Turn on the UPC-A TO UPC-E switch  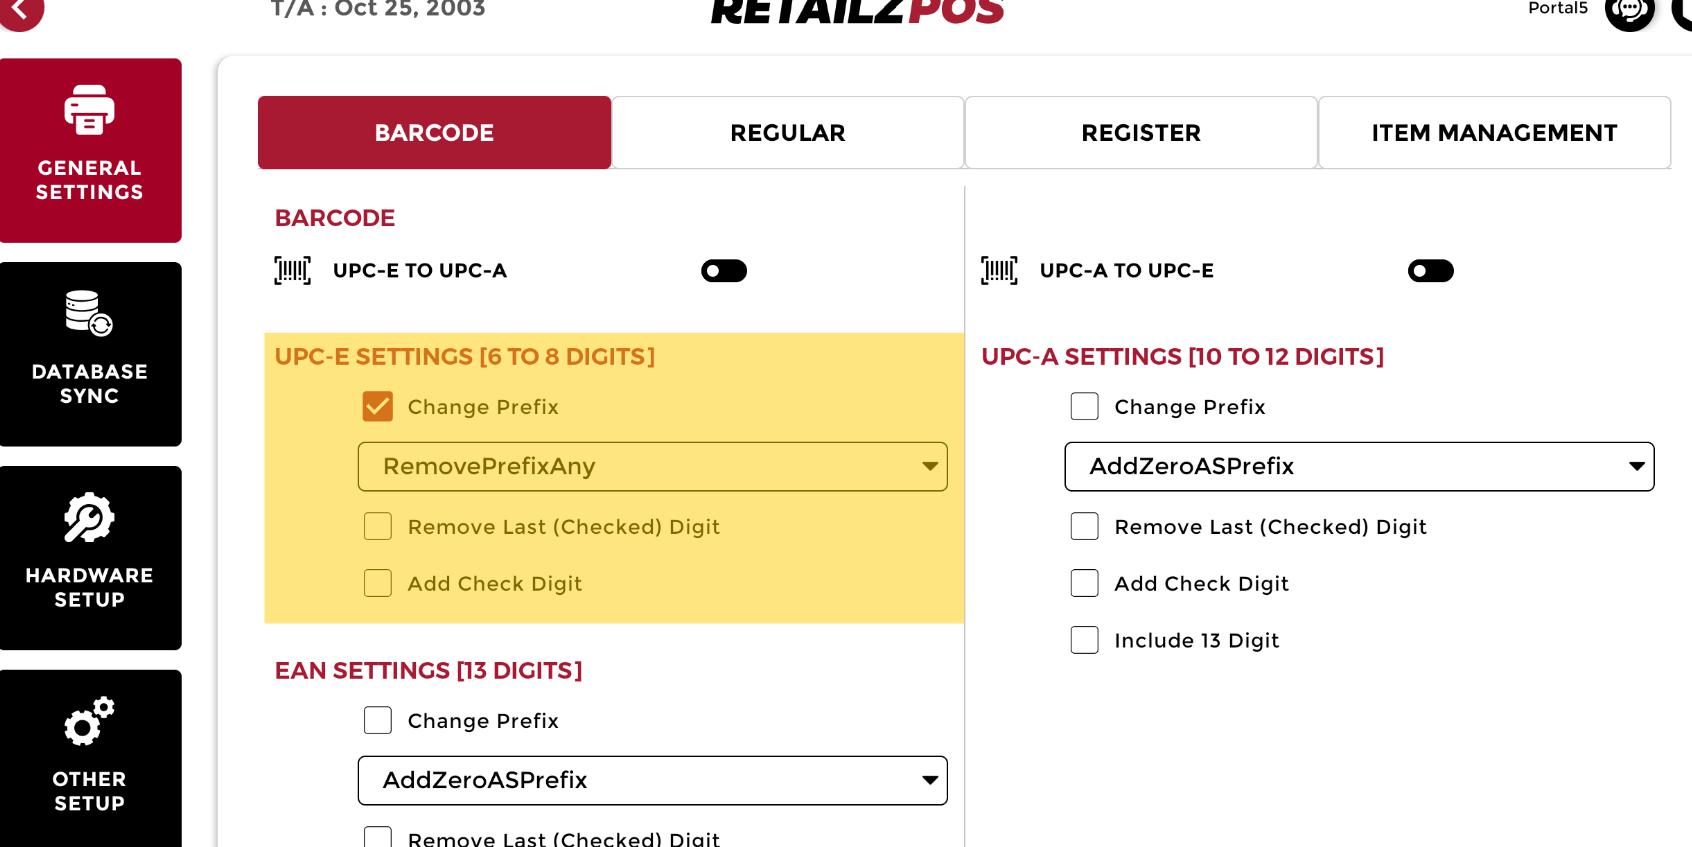pyautogui.click(x=1430, y=271)
